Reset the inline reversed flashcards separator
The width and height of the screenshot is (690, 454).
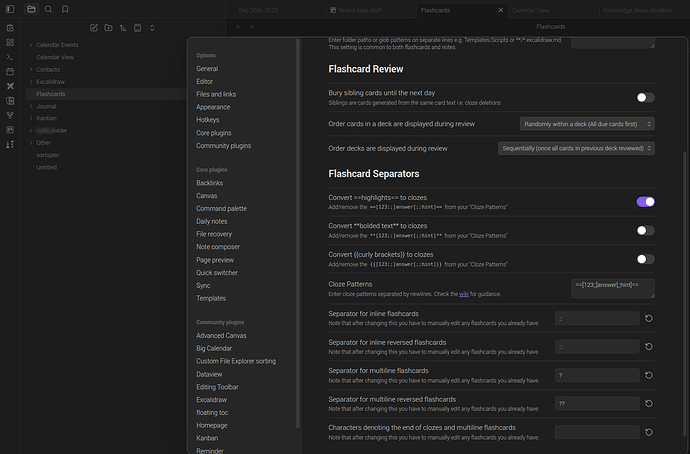point(649,347)
